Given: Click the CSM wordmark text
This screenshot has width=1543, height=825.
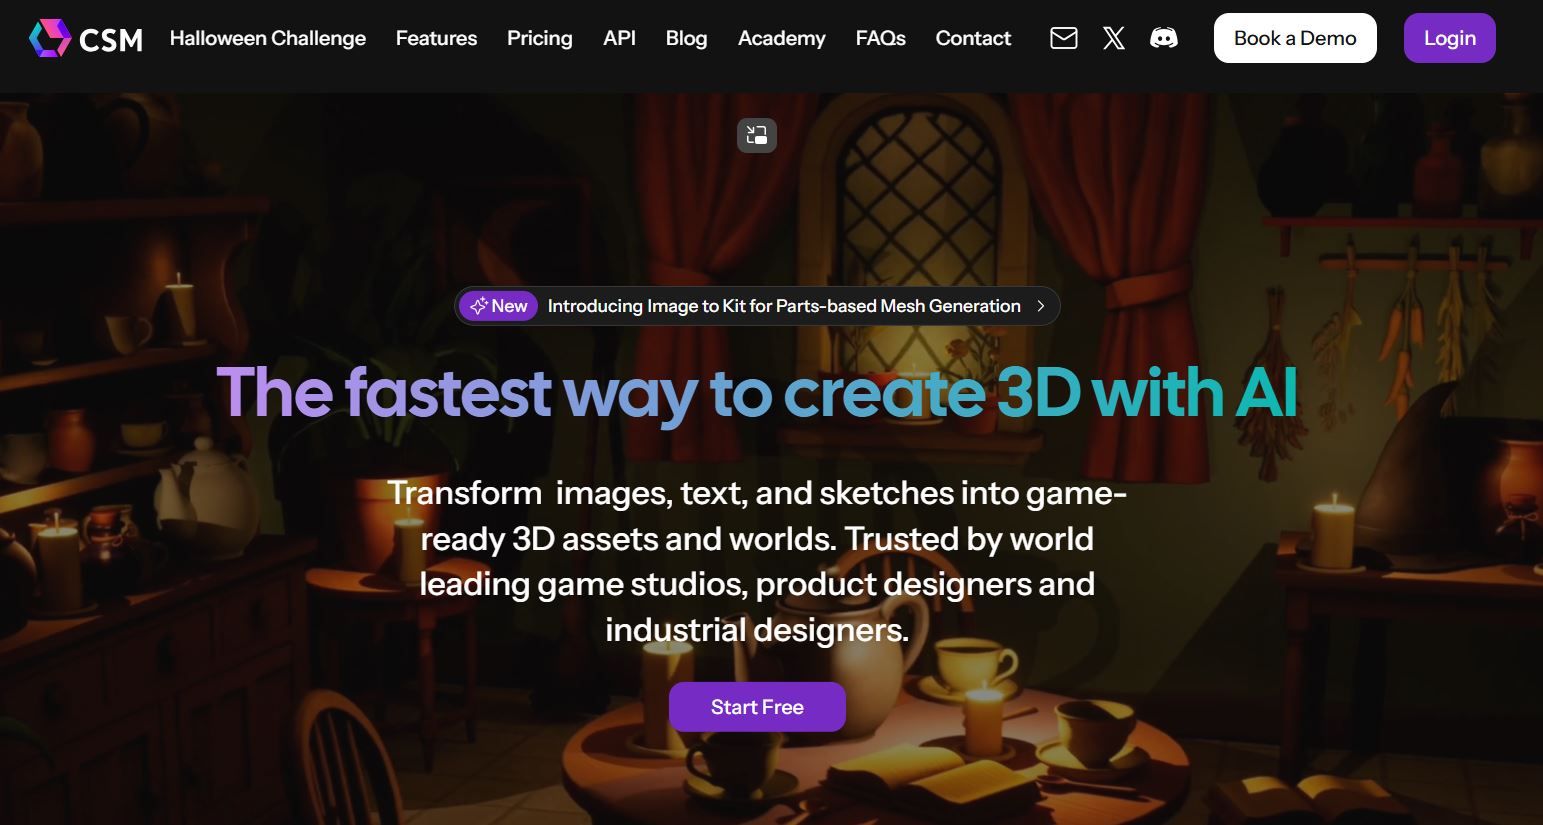Looking at the screenshot, I should coord(111,40).
